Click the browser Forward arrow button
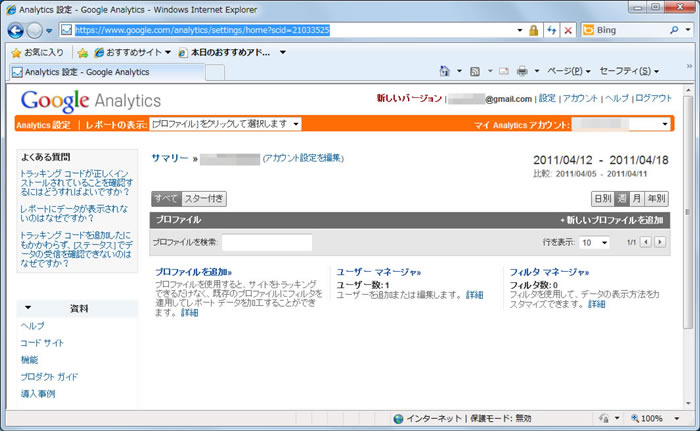Viewport: 700px width, 431px height. tap(34, 30)
